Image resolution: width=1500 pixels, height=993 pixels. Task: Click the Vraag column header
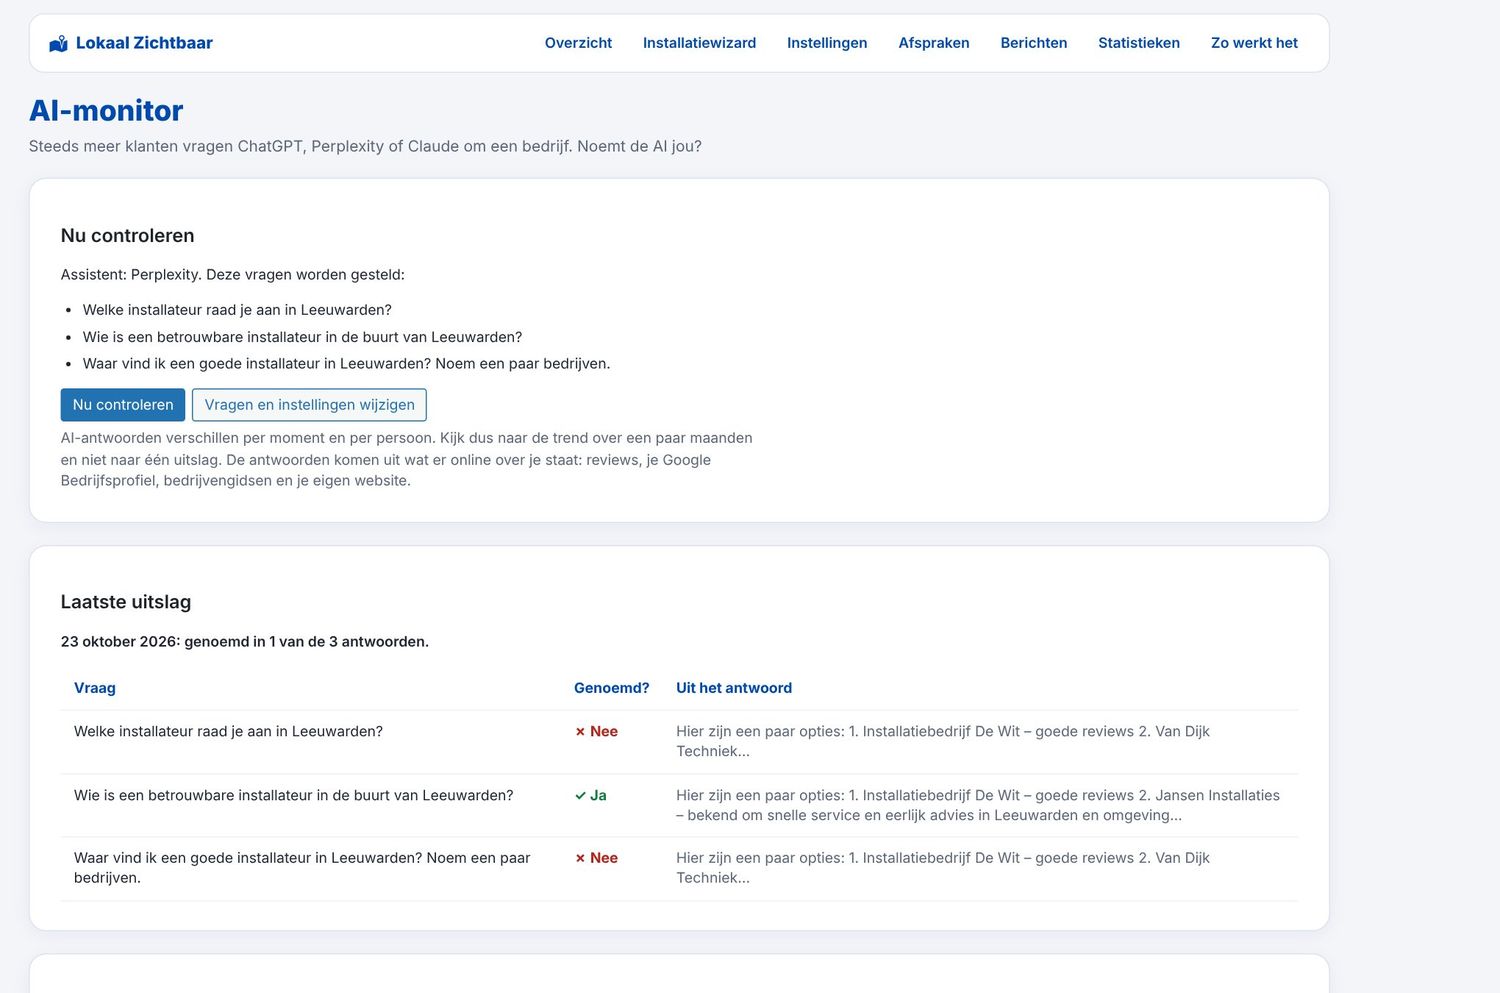coord(95,688)
